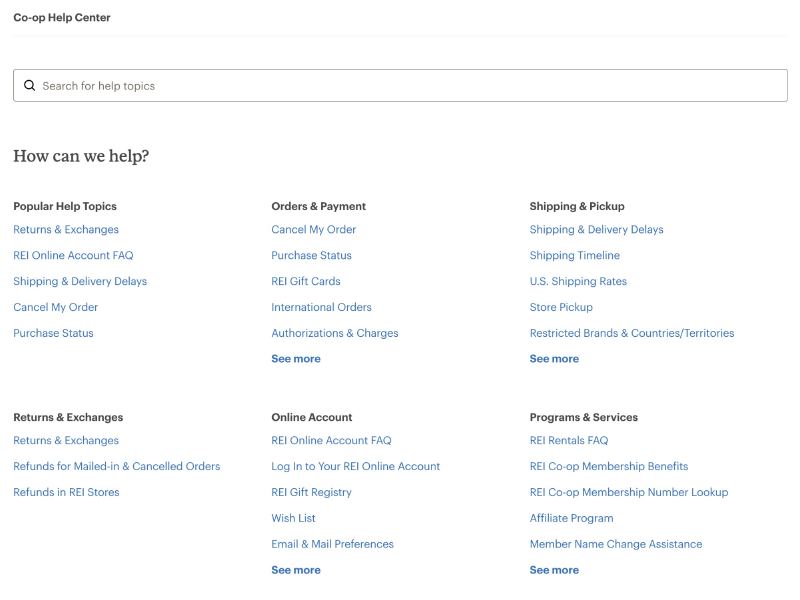Expand See more under Online Account
The height and width of the screenshot is (600, 800).
coord(296,570)
